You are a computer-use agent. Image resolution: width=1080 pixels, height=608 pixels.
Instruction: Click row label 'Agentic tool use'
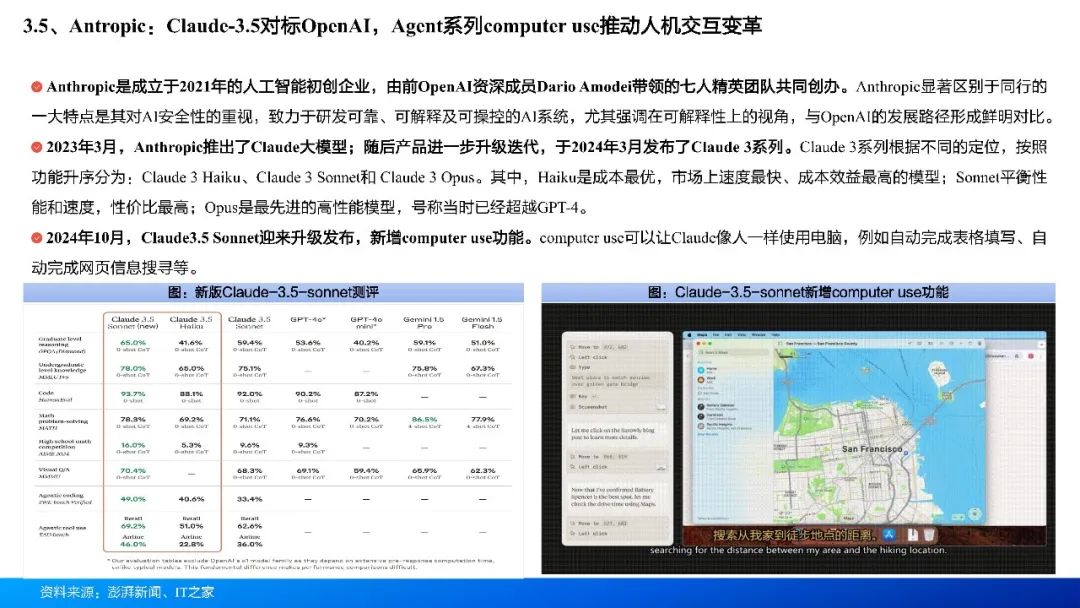tap(62, 530)
